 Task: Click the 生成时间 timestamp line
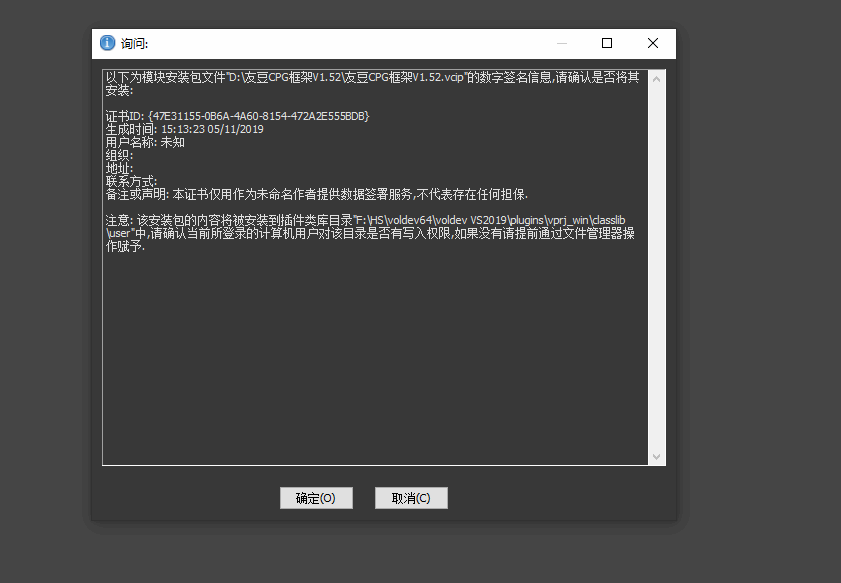(184, 129)
